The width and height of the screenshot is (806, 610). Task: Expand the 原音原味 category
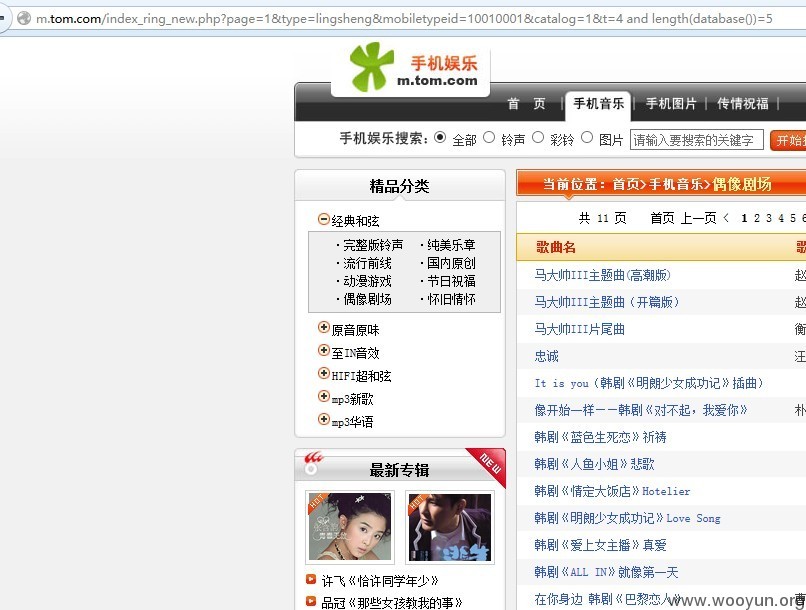[323, 327]
